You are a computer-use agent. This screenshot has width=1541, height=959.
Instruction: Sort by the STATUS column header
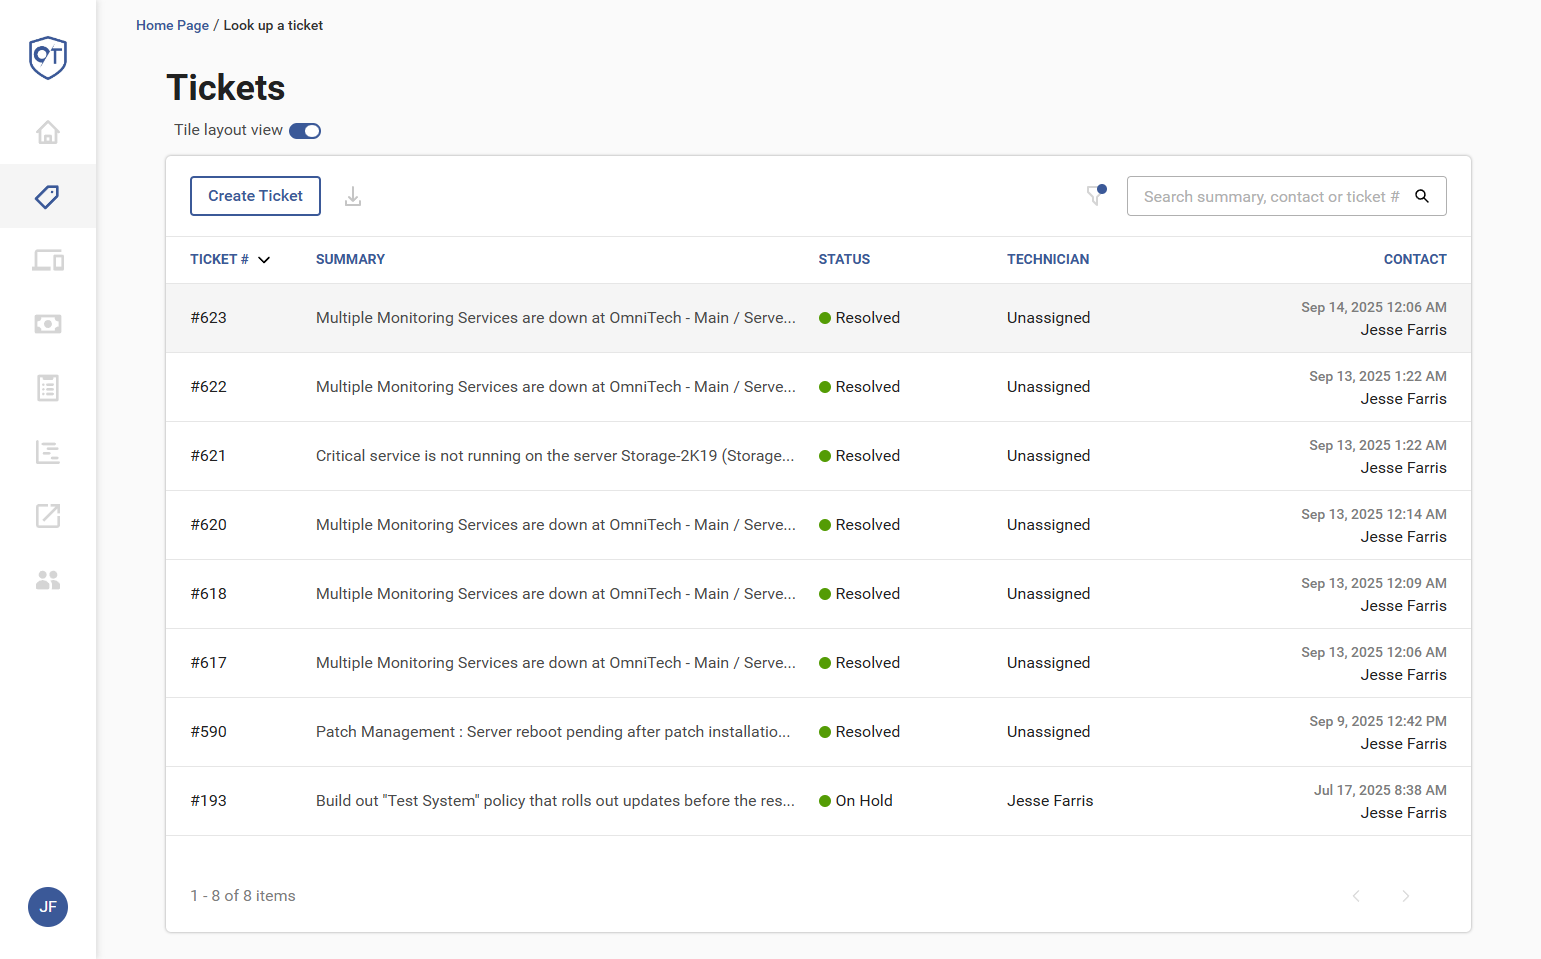tap(844, 259)
